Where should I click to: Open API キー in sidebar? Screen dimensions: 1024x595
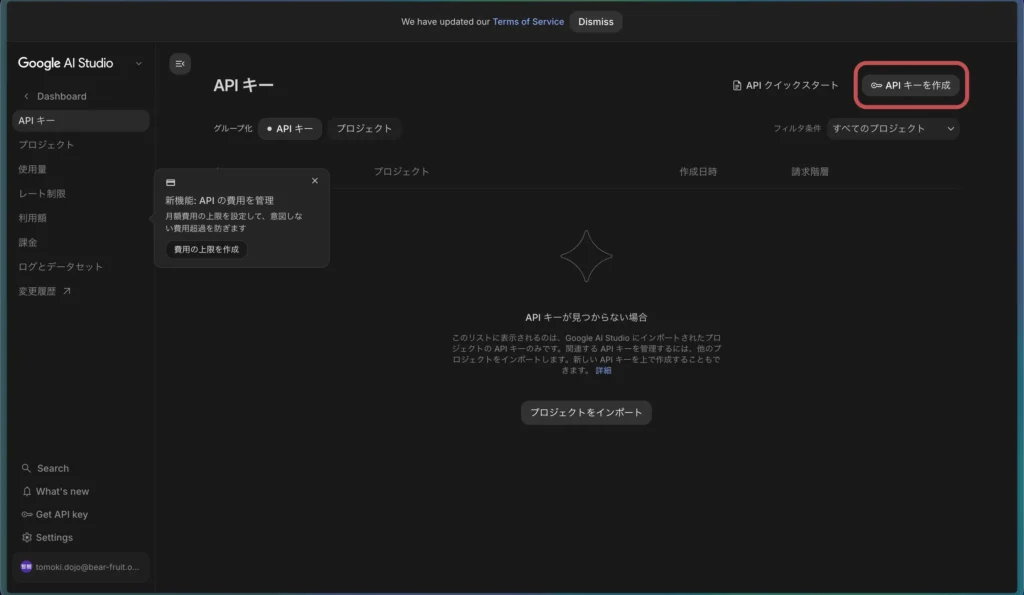click(81, 121)
